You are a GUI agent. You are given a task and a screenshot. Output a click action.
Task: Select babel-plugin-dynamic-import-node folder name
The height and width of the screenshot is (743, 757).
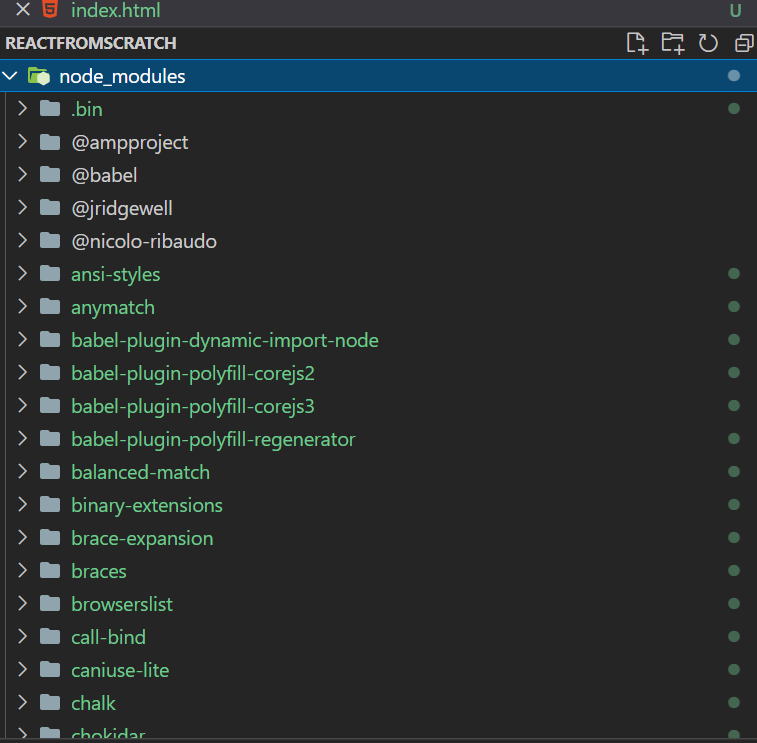(x=225, y=341)
